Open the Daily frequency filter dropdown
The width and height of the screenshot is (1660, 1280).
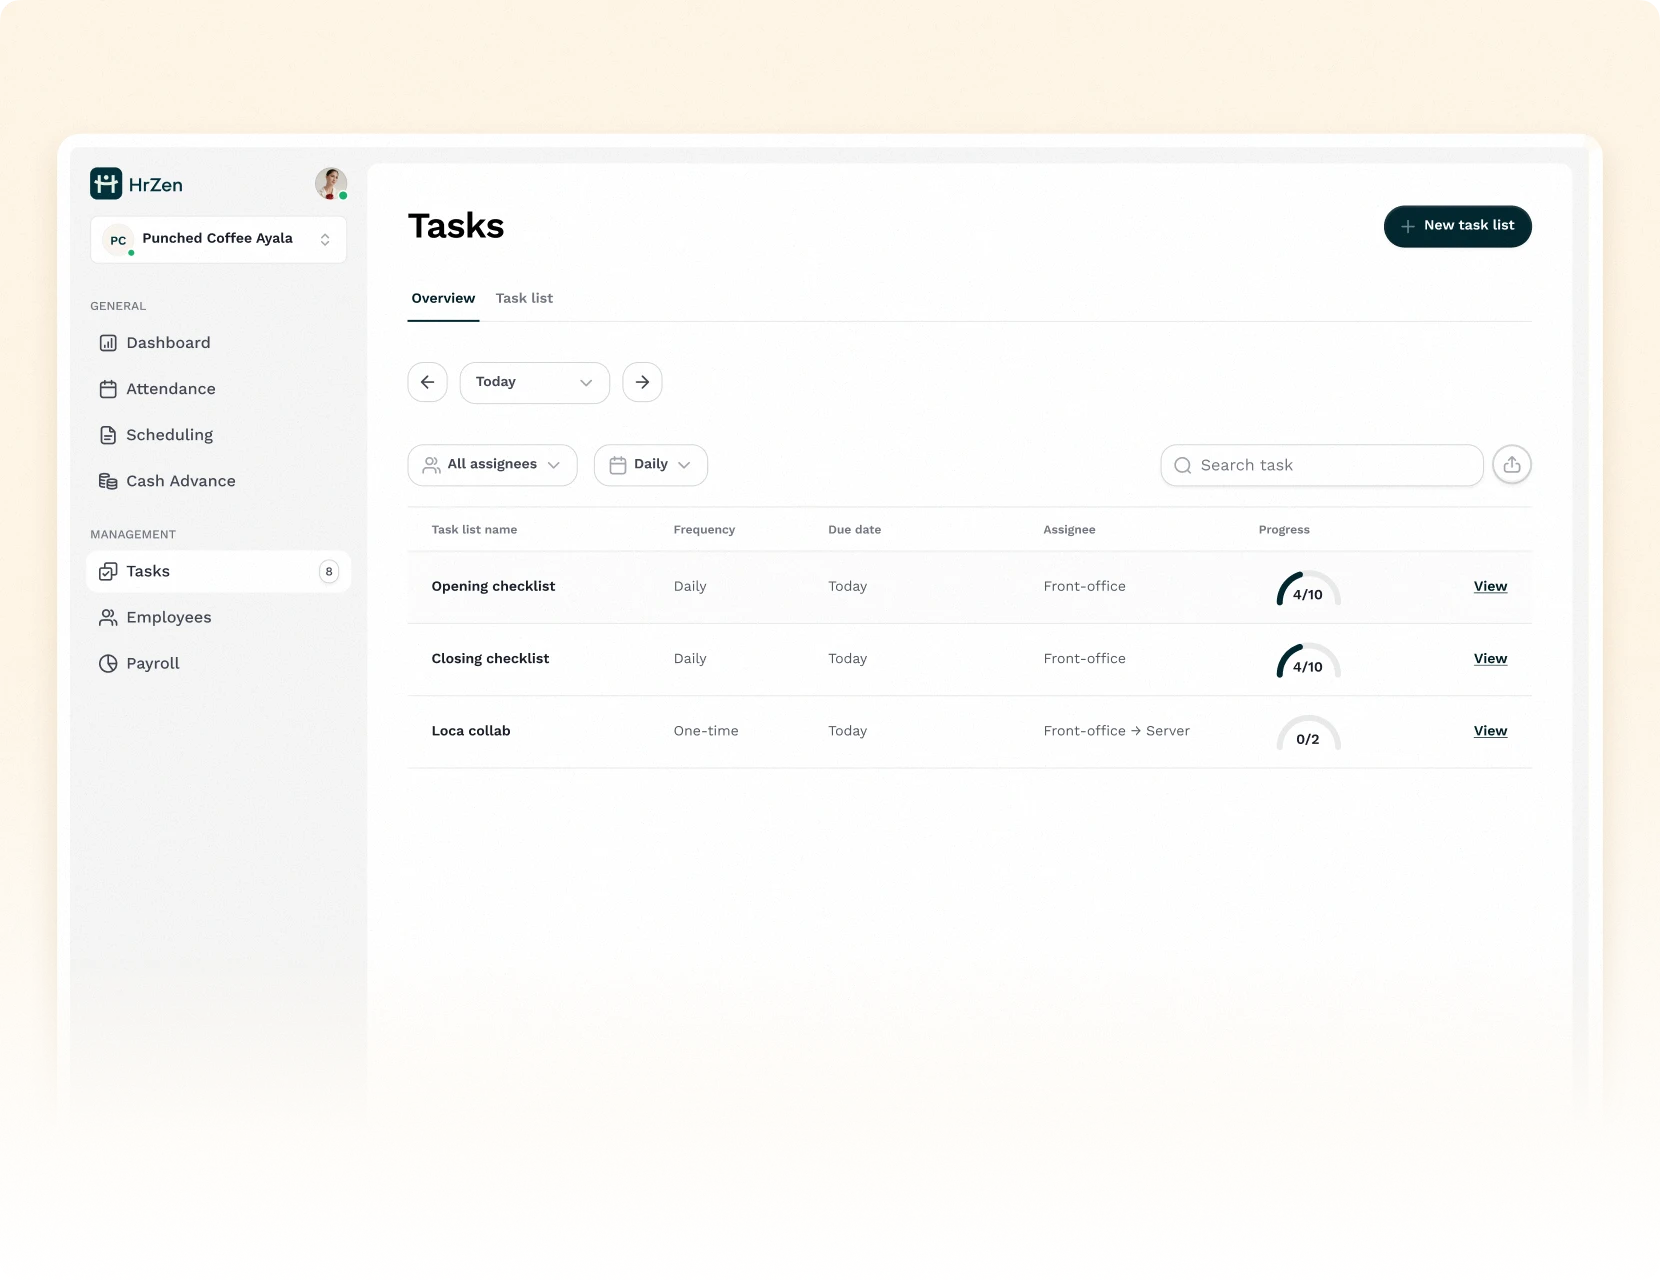coord(650,465)
